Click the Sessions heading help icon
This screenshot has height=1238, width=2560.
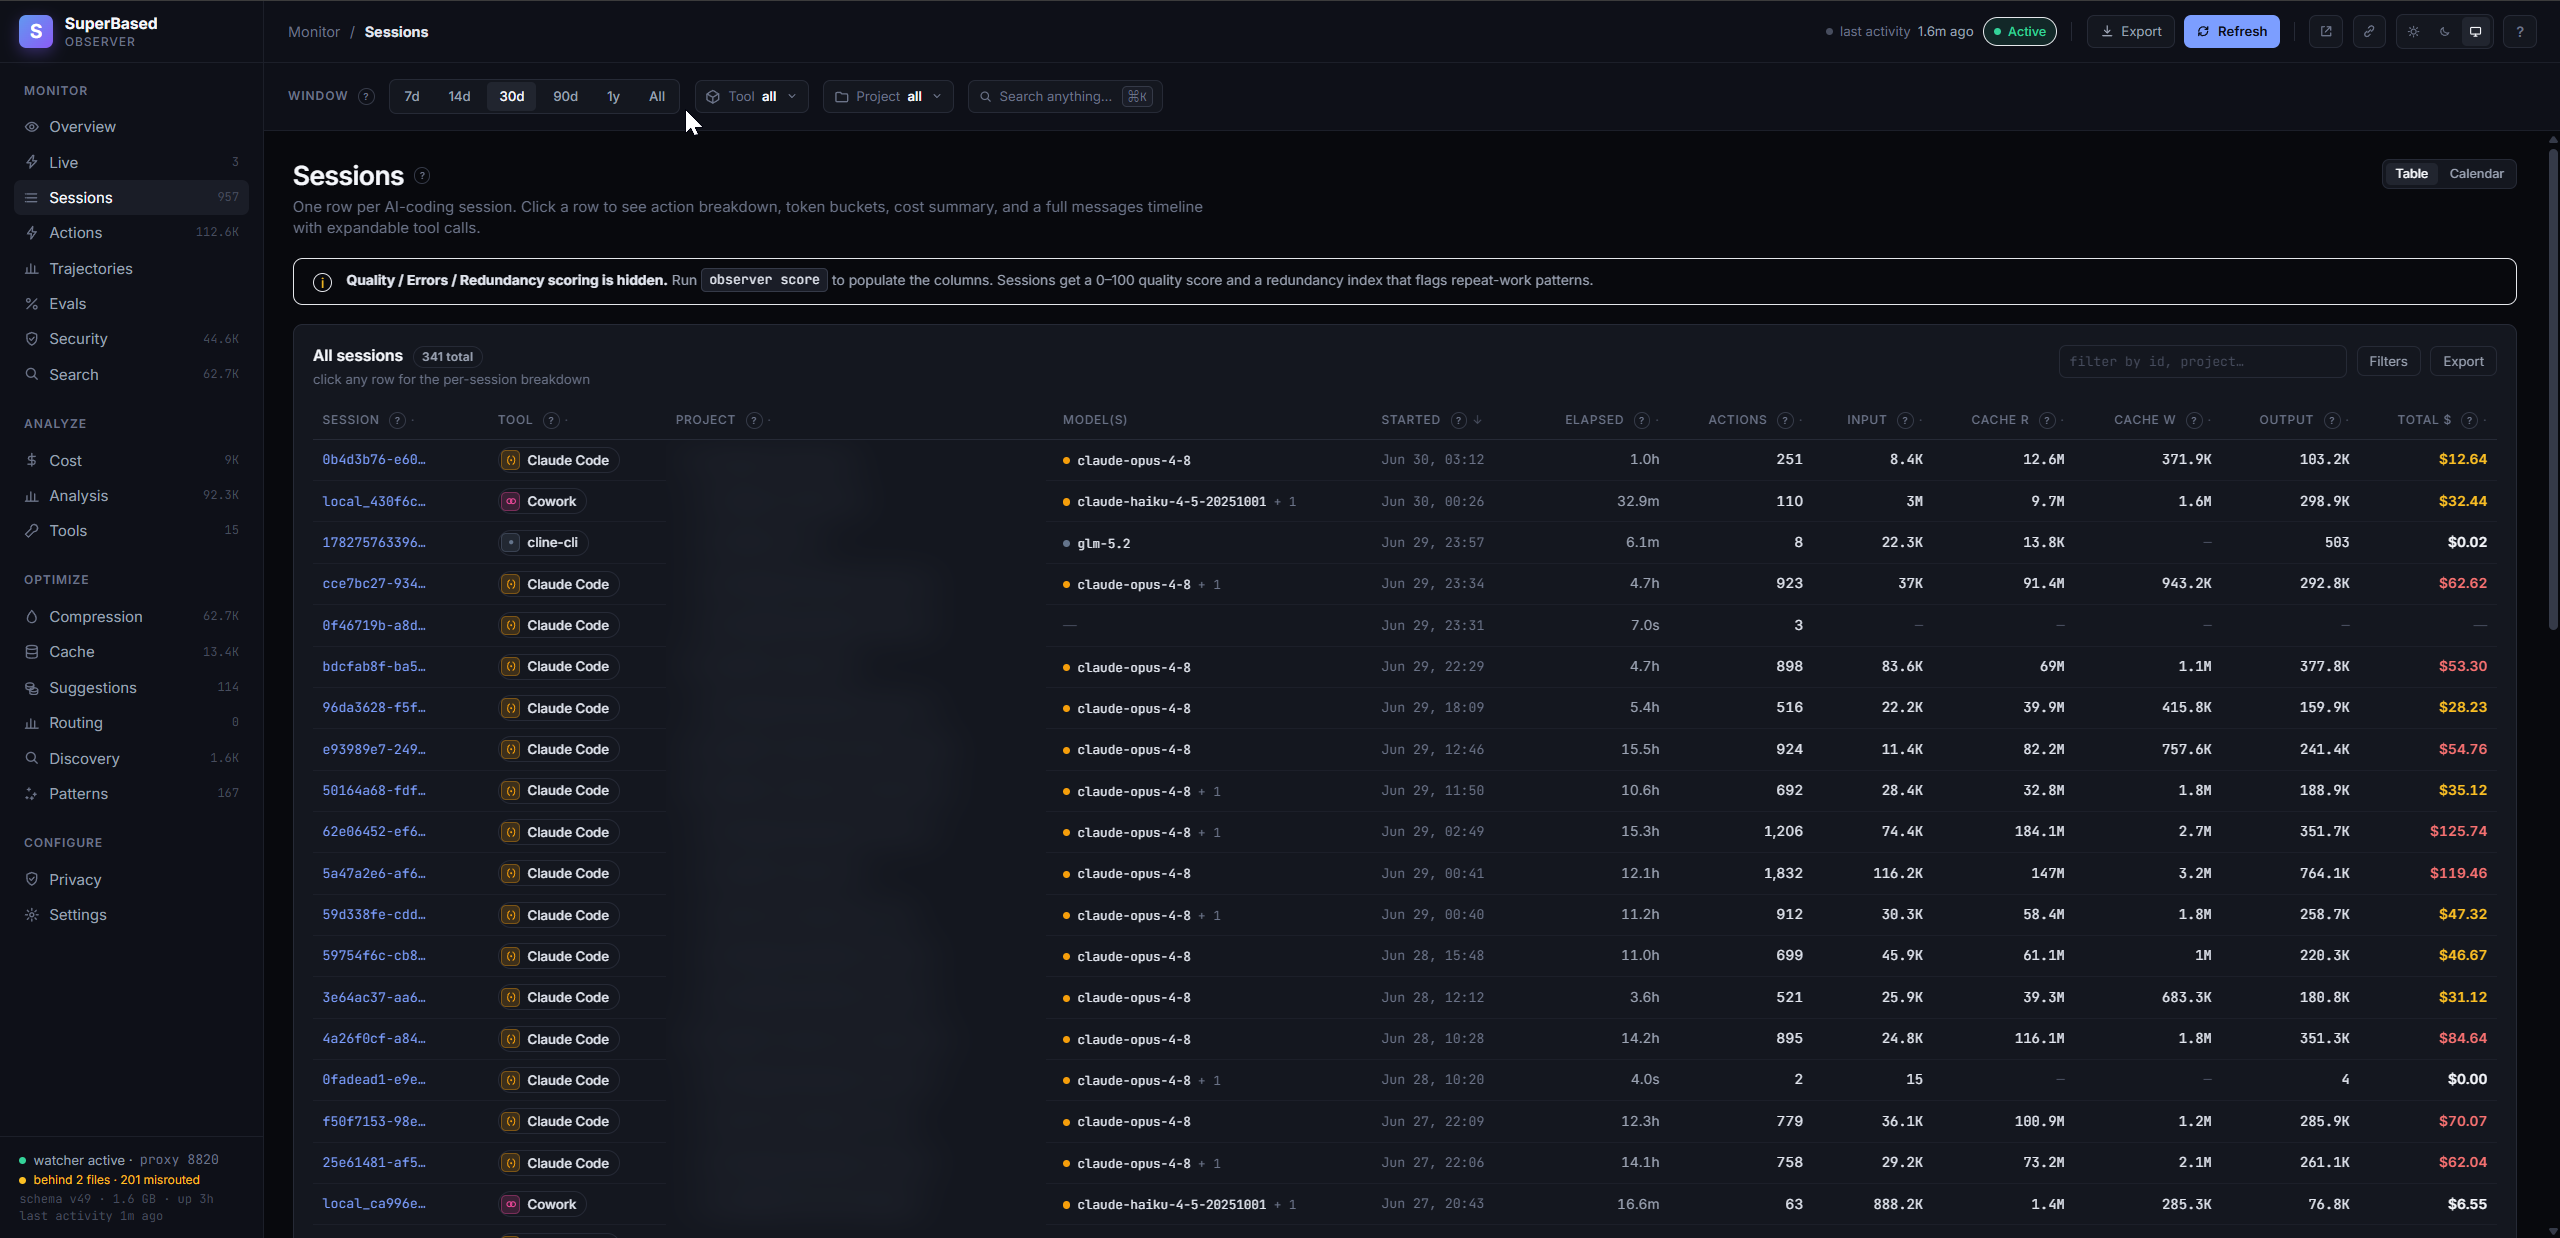coord(422,176)
